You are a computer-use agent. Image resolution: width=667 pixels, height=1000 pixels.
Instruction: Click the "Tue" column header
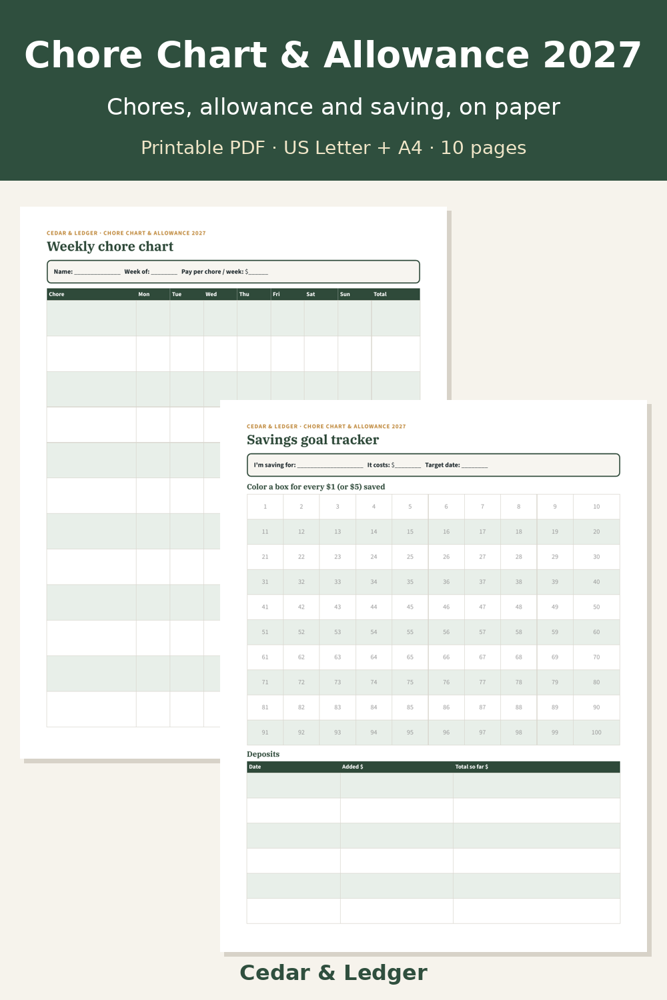[186, 294]
